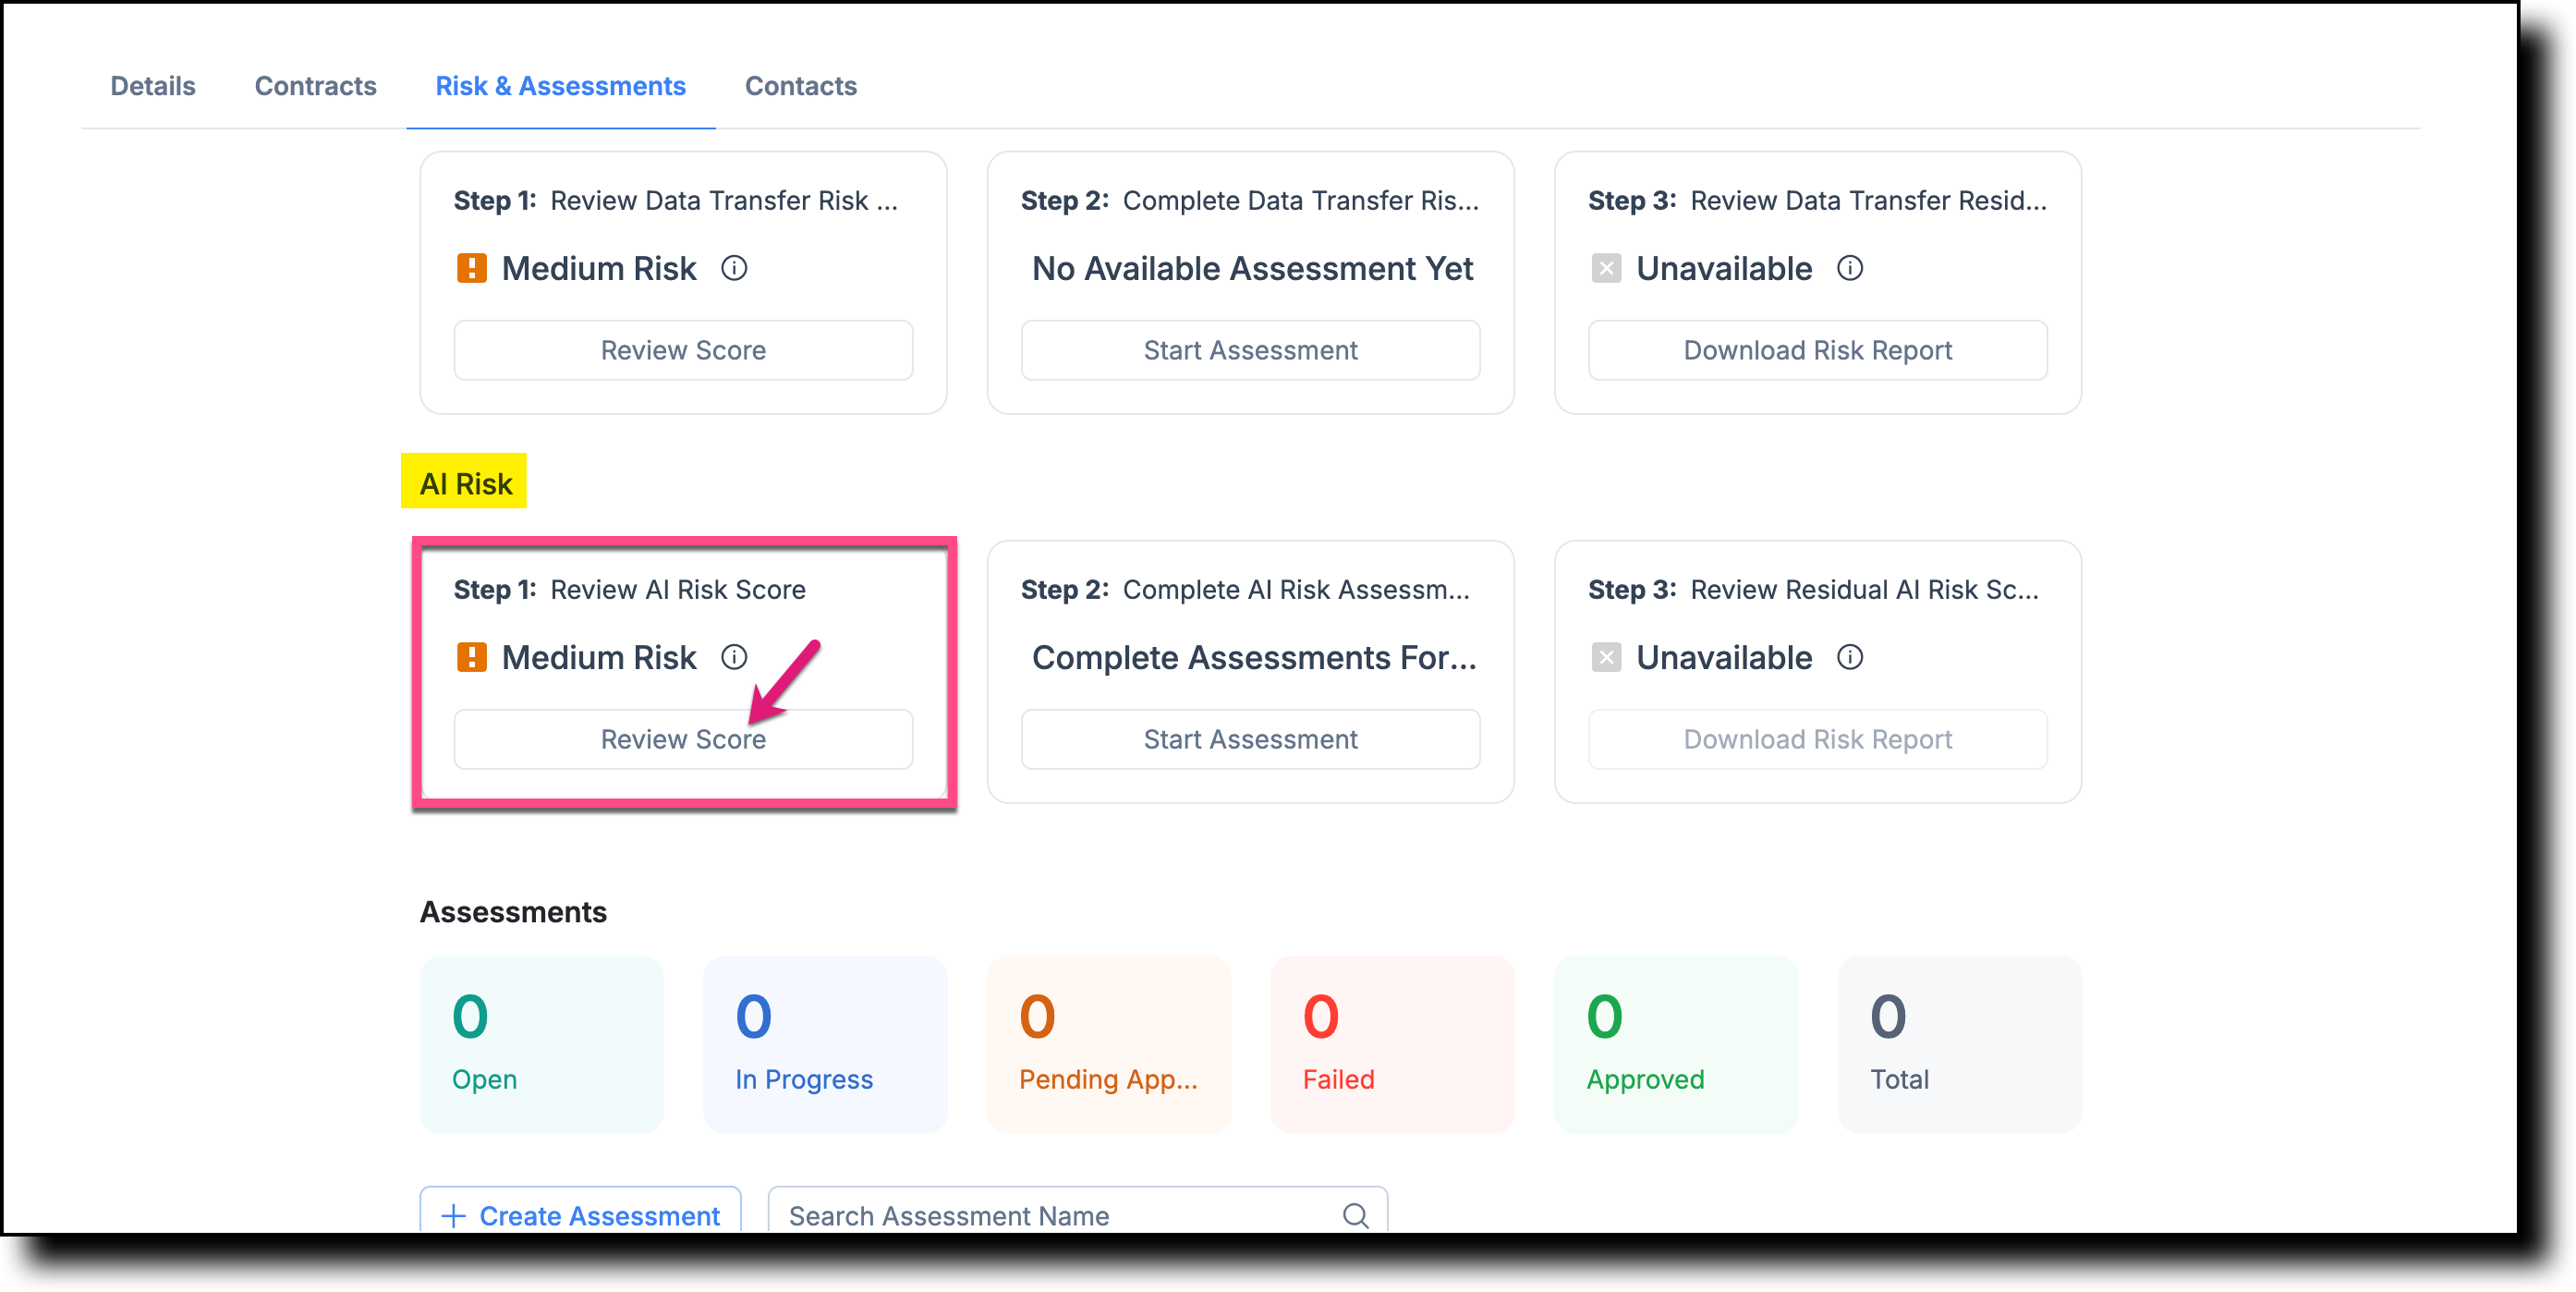
Task: Click Review Score under AI Risk
Action: (x=683, y=739)
